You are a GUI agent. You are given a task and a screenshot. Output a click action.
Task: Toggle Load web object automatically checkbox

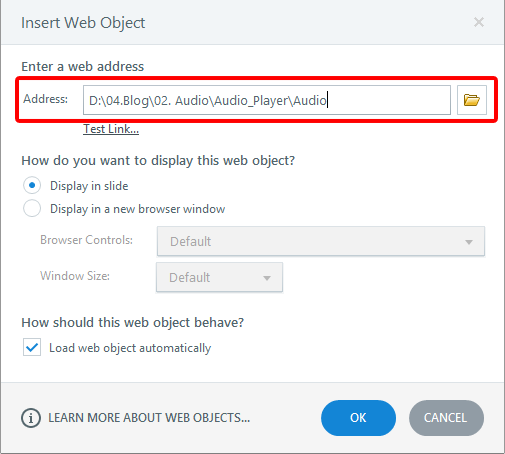[32, 347]
